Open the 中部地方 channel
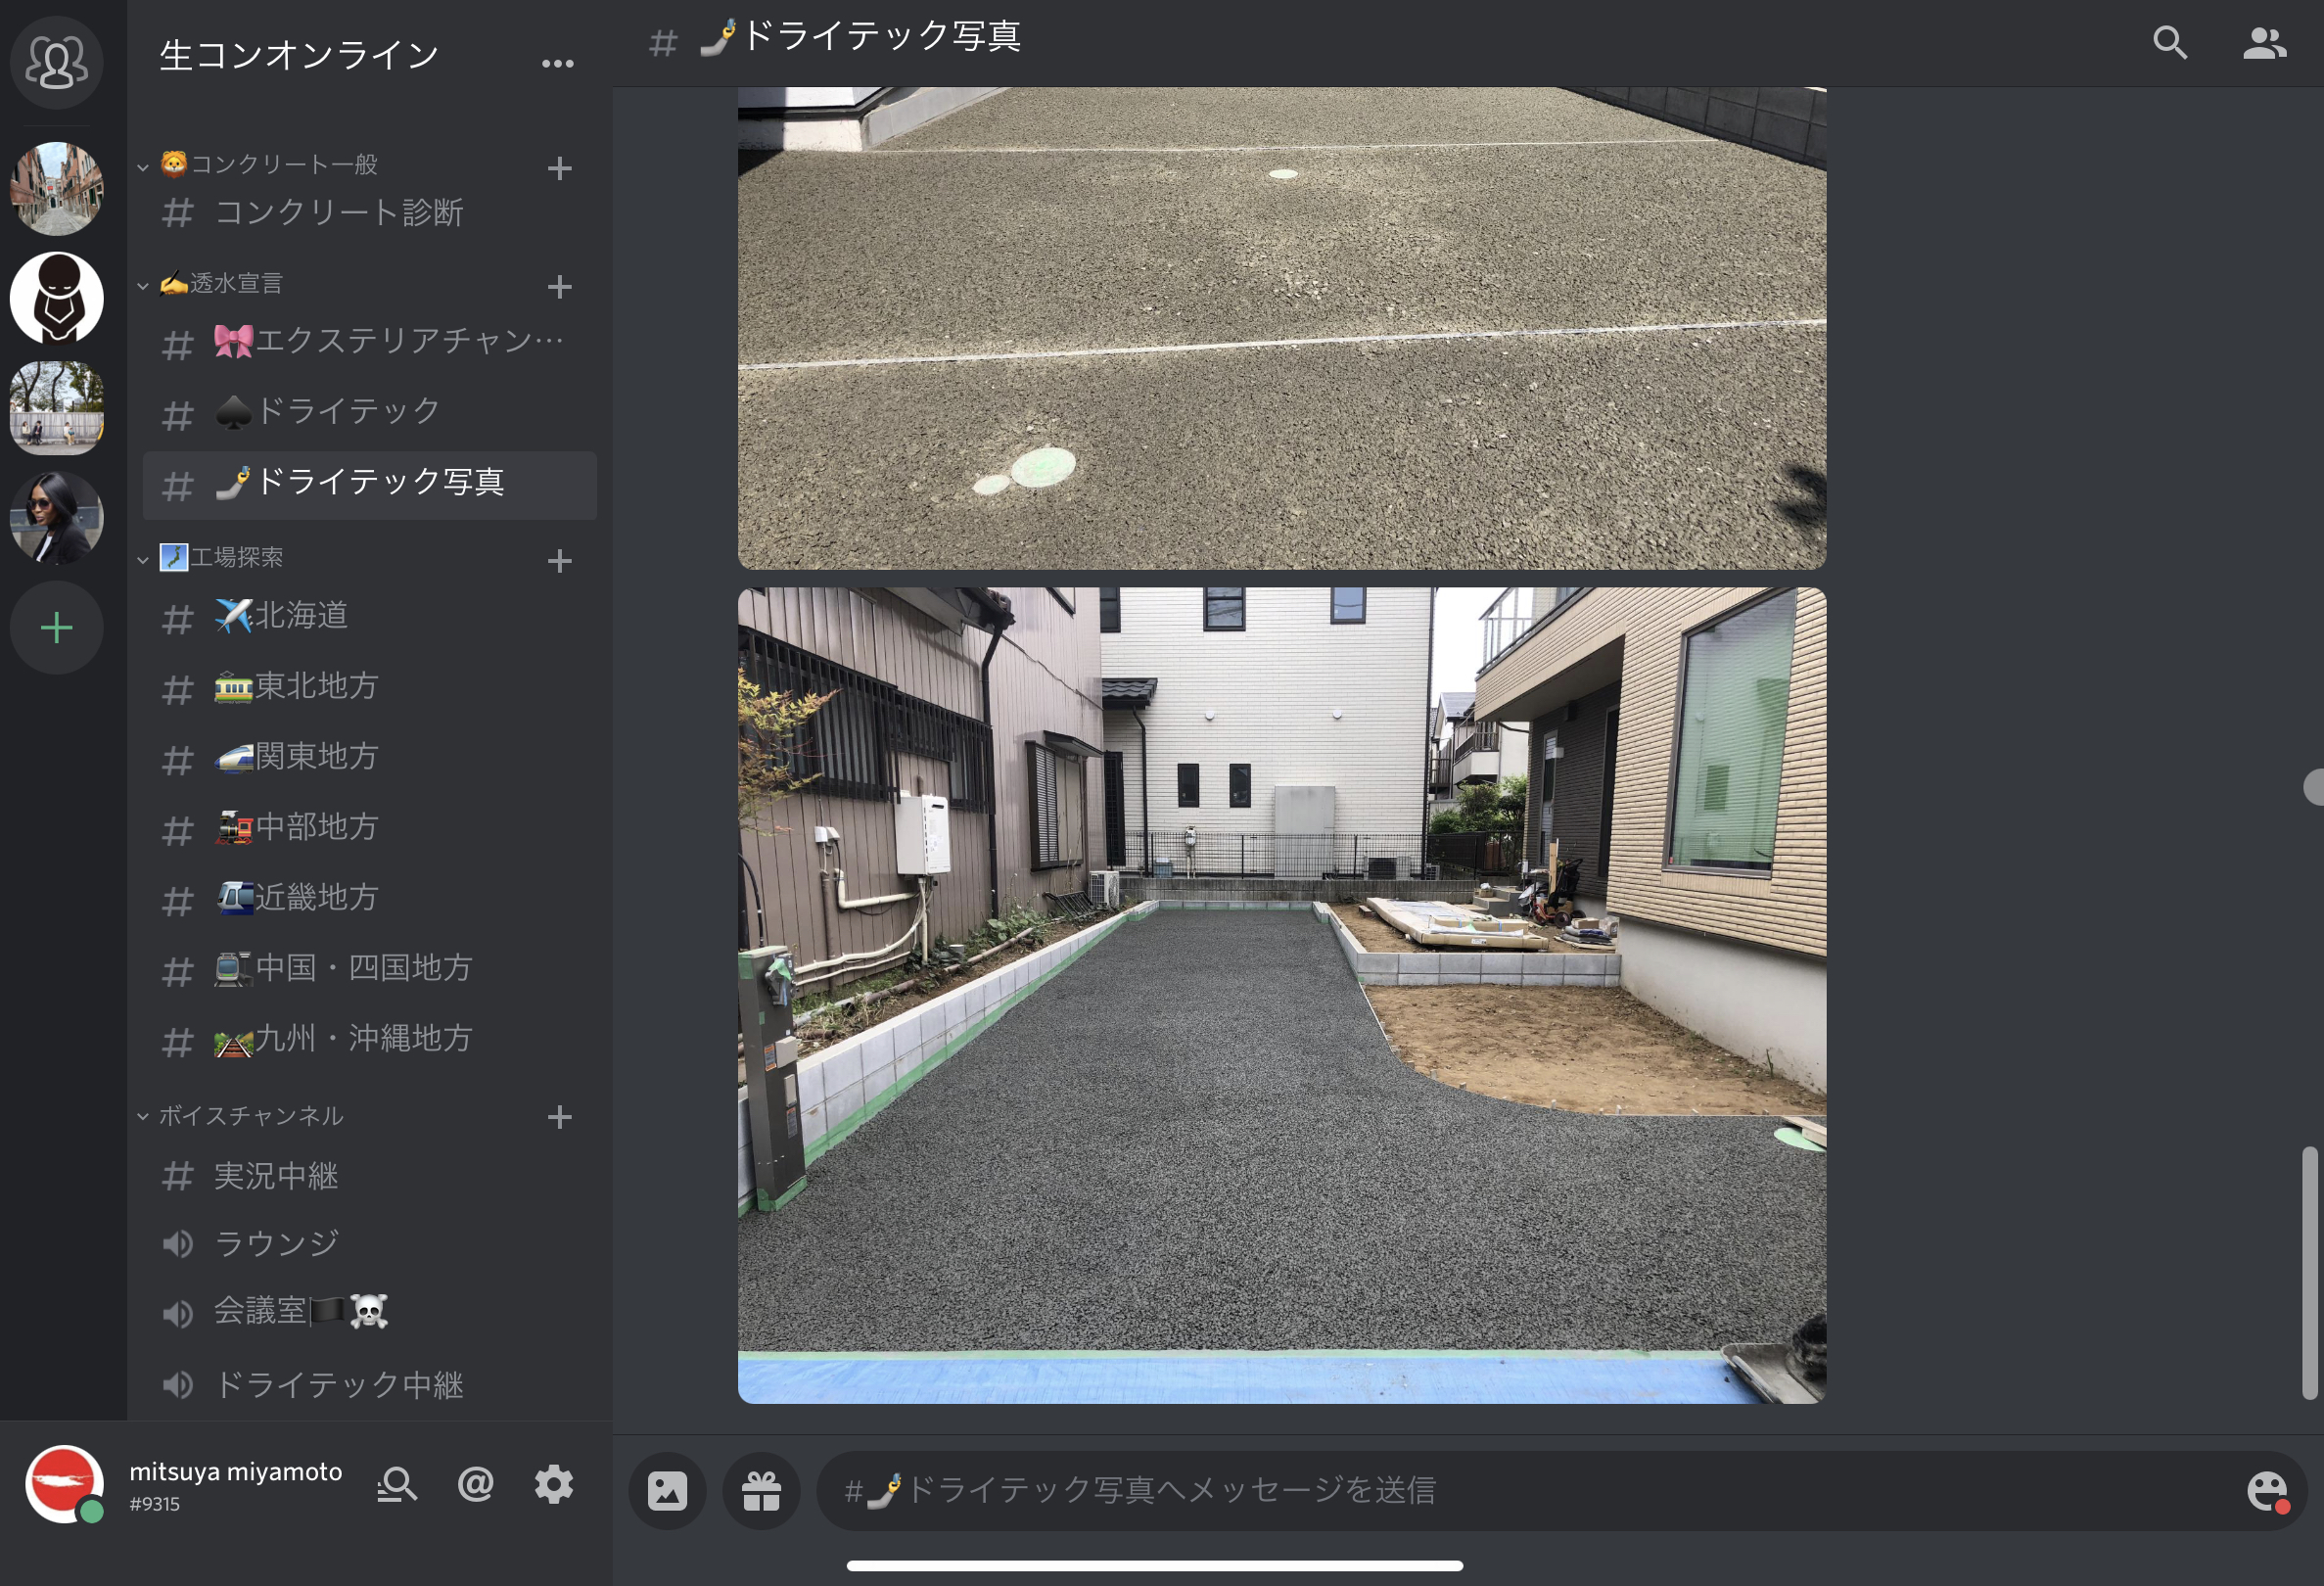Image resolution: width=2324 pixels, height=1586 pixels. (369, 828)
